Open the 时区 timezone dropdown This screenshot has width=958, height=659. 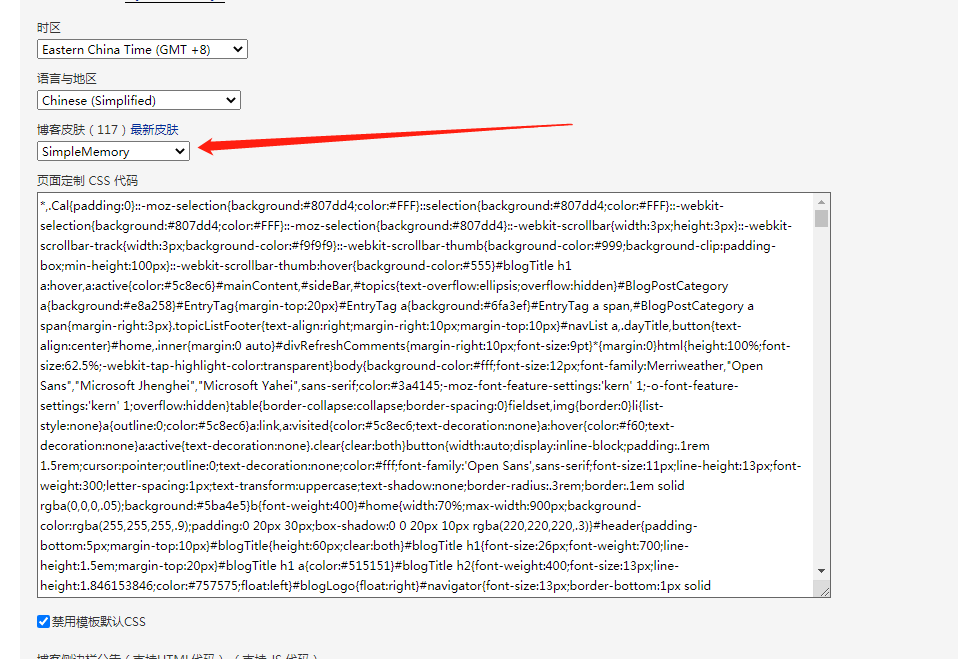[142, 49]
